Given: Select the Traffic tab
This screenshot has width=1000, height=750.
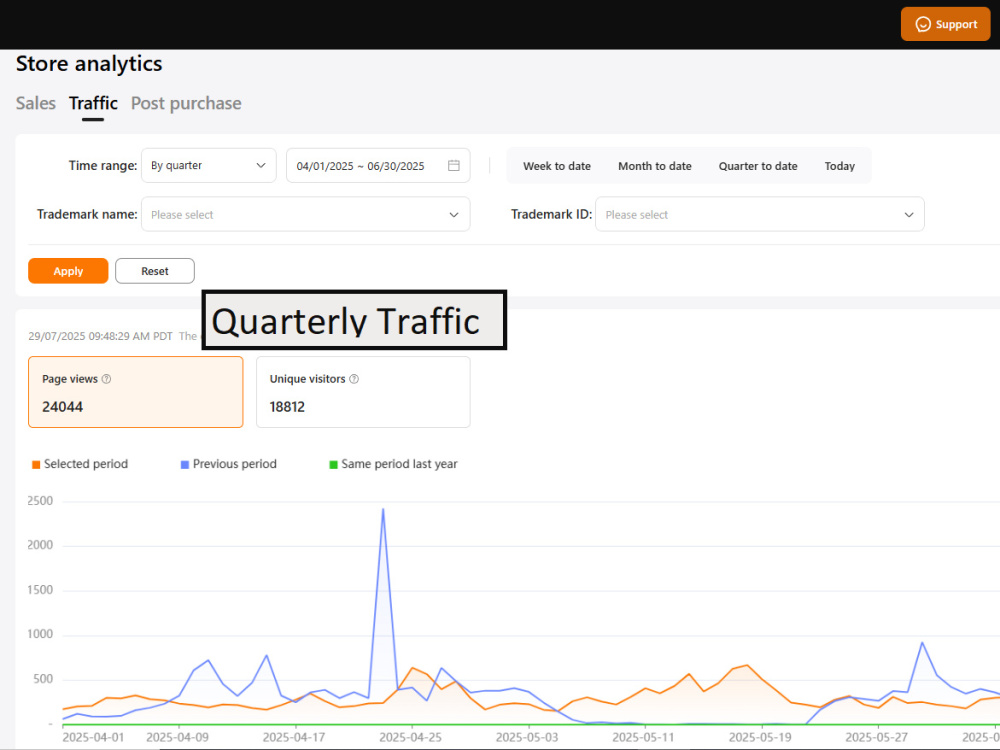Looking at the screenshot, I should [93, 103].
